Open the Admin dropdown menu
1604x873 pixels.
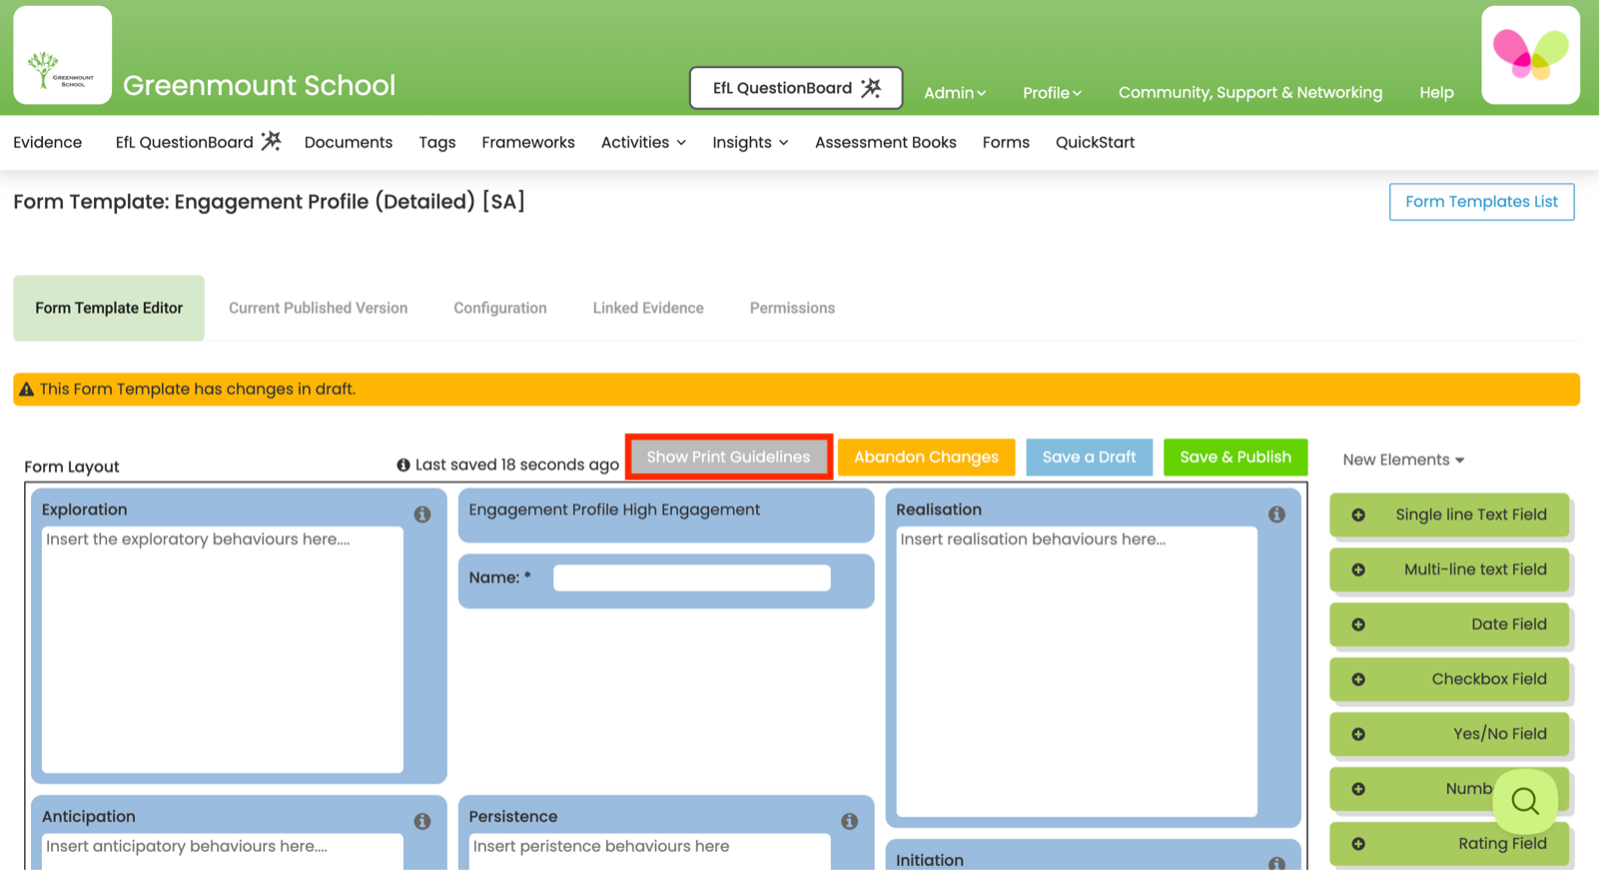pos(957,93)
